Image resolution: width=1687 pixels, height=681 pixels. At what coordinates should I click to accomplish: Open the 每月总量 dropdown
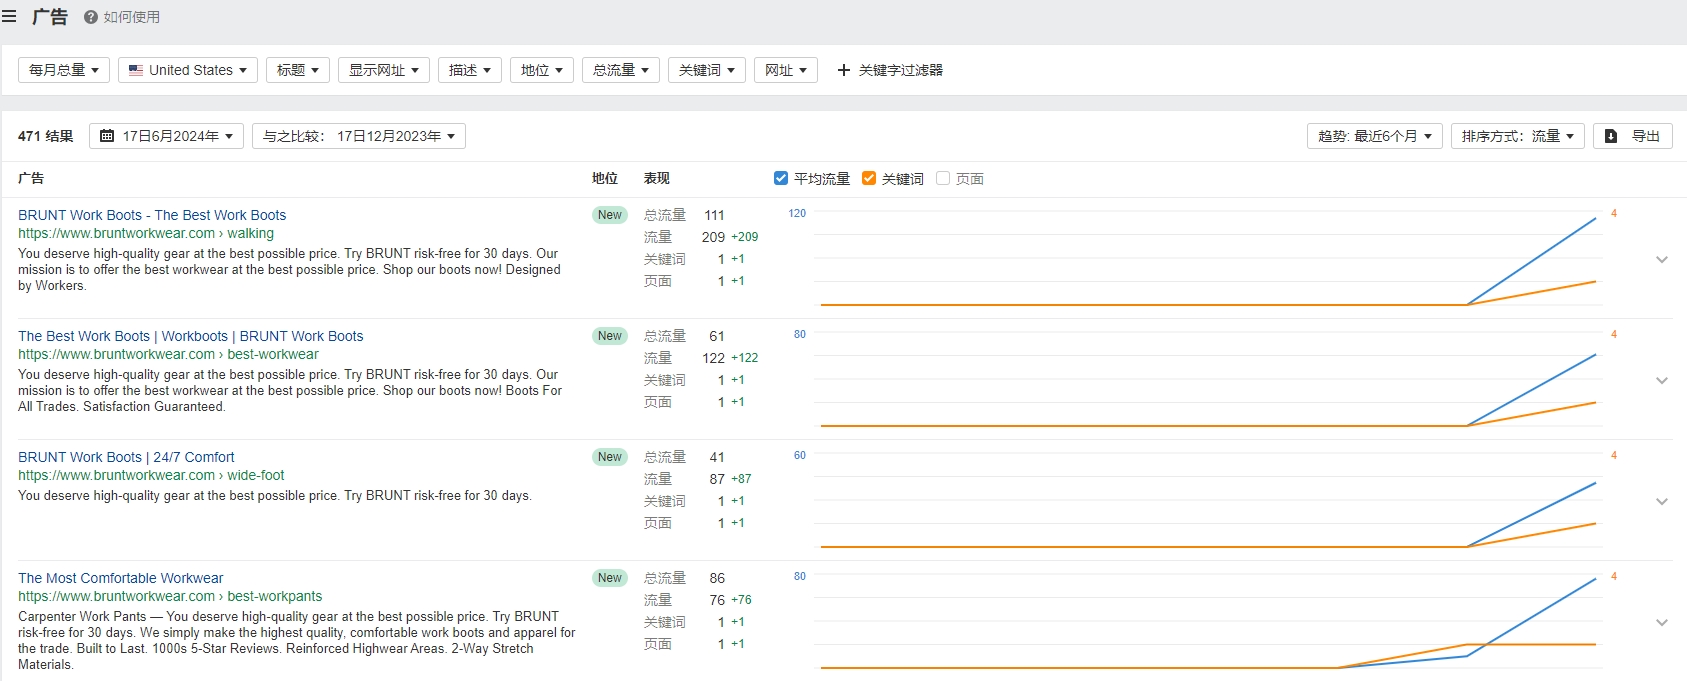click(64, 70)
